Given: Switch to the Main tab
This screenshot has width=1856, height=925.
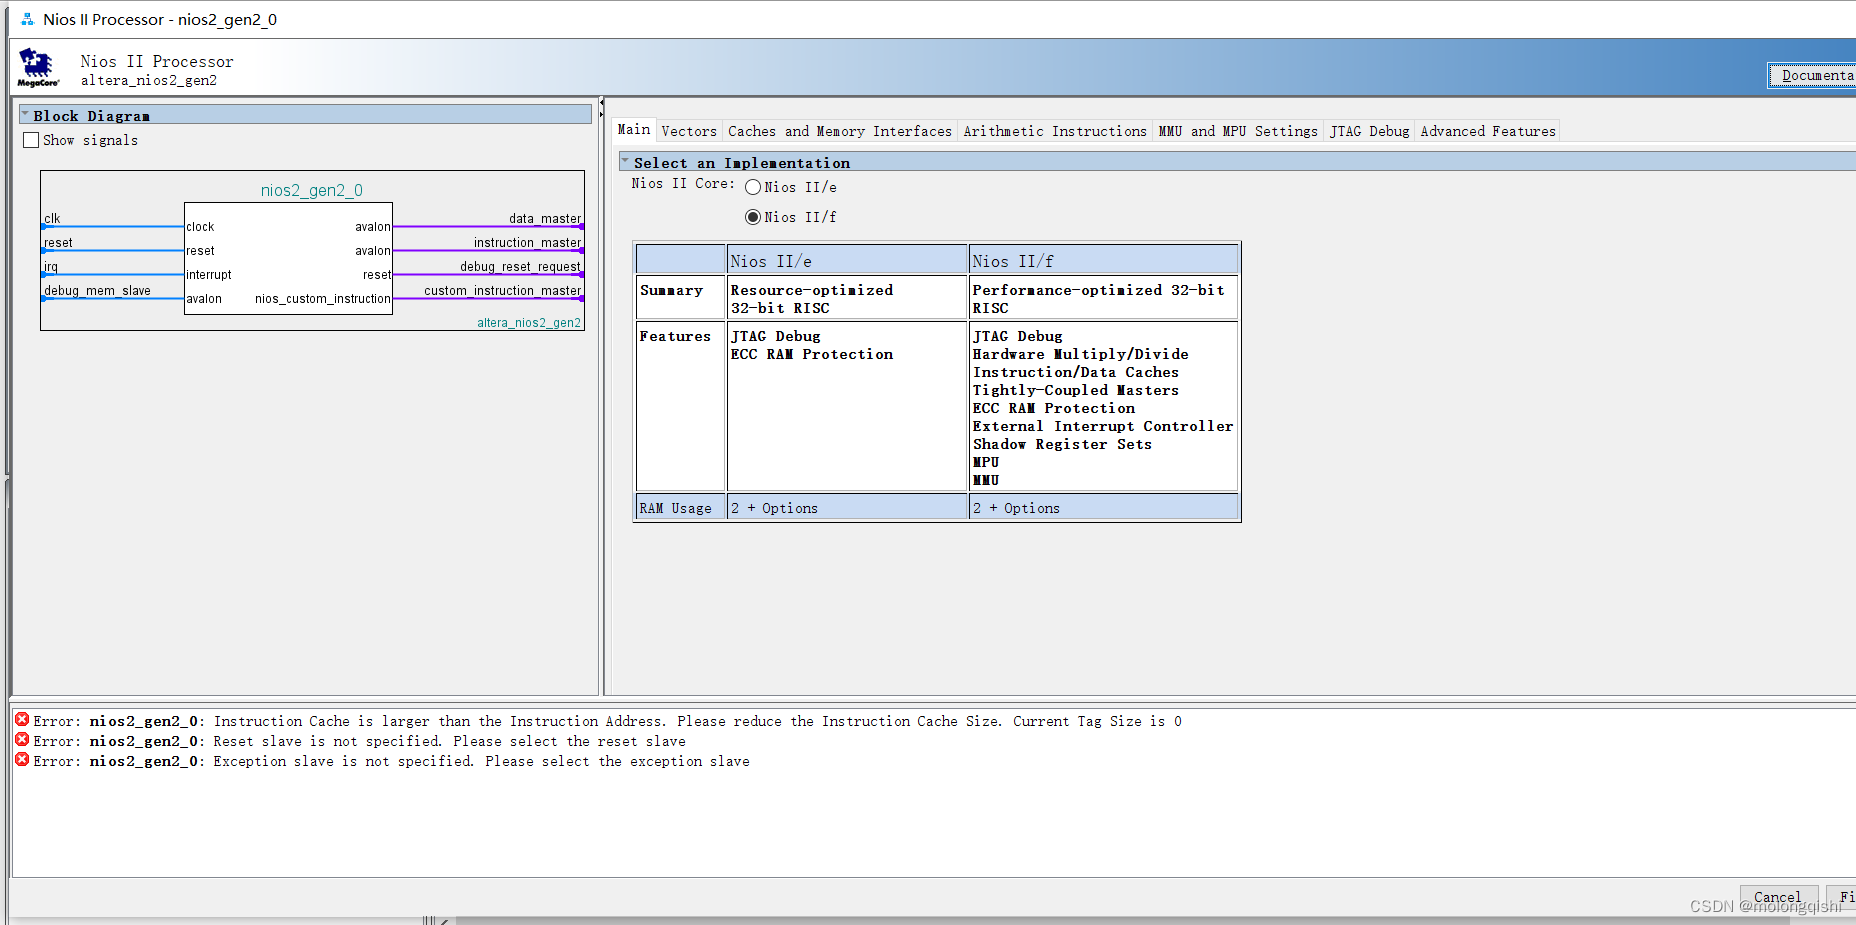Looking at the screenshot, I should [x=634, y=130].
